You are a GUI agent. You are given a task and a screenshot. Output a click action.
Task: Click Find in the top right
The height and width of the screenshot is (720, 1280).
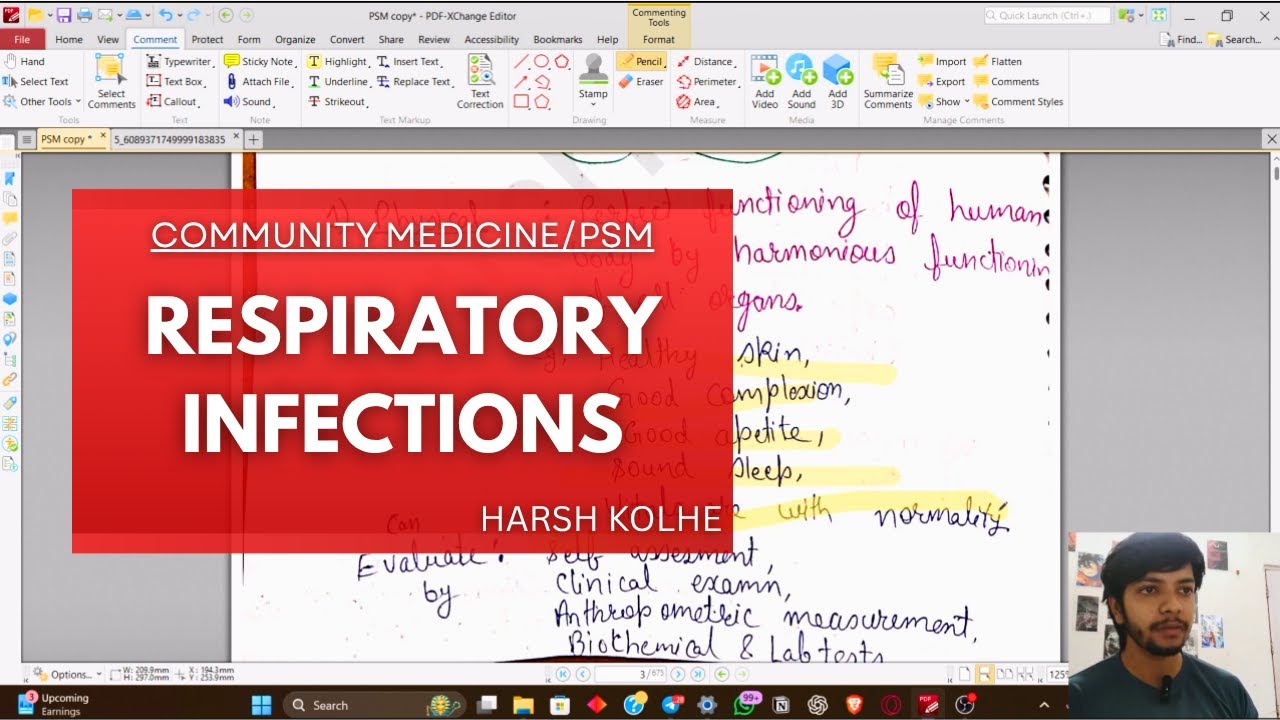(1181, 39)
